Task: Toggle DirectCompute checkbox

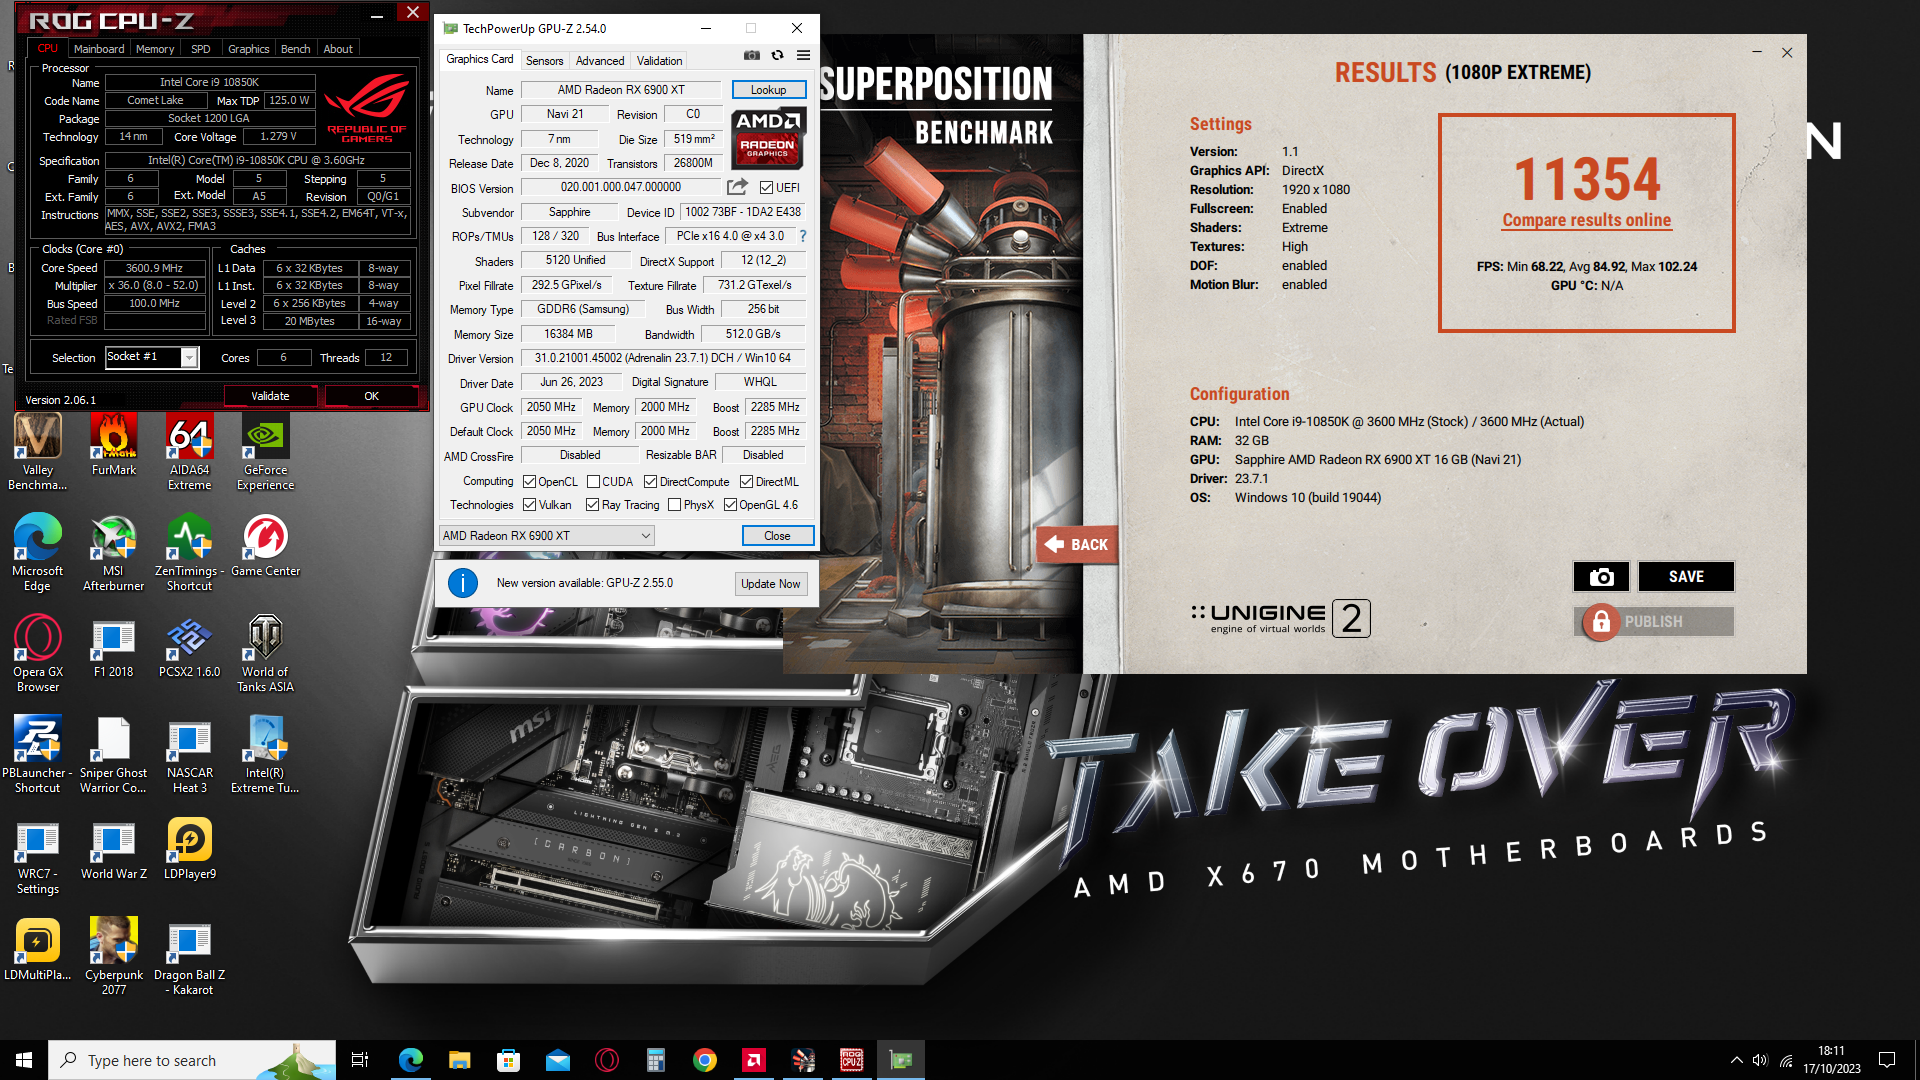Action: (x=650, y=481)
